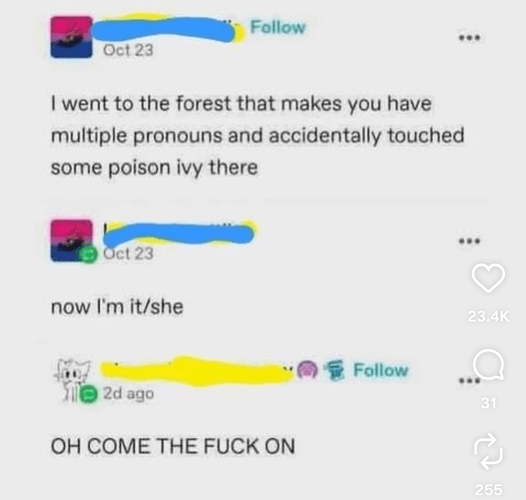526x500 pixels.
Task: Open the 31 comments count
Action: (x=488, y=403)
